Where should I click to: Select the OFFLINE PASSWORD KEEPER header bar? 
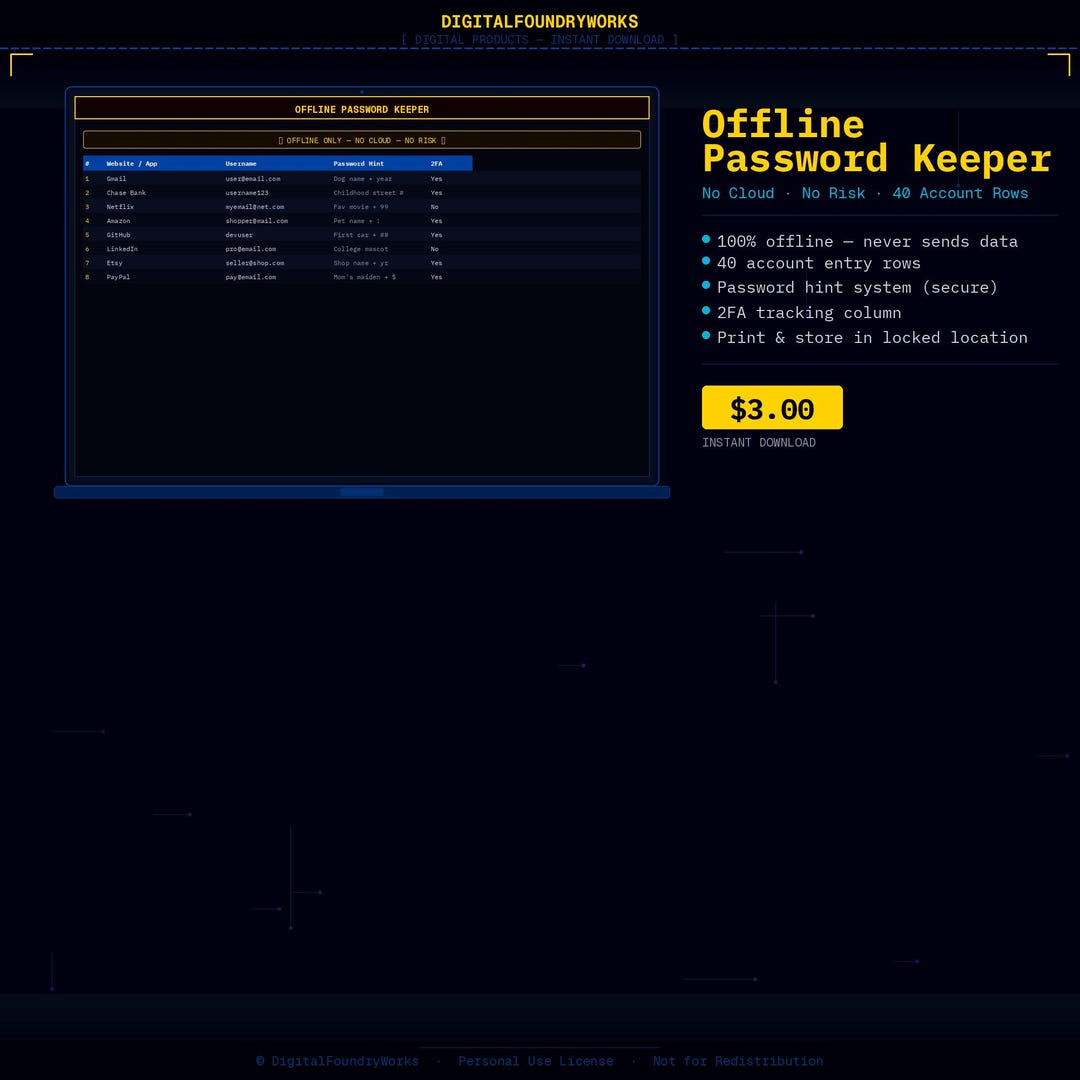362,109
